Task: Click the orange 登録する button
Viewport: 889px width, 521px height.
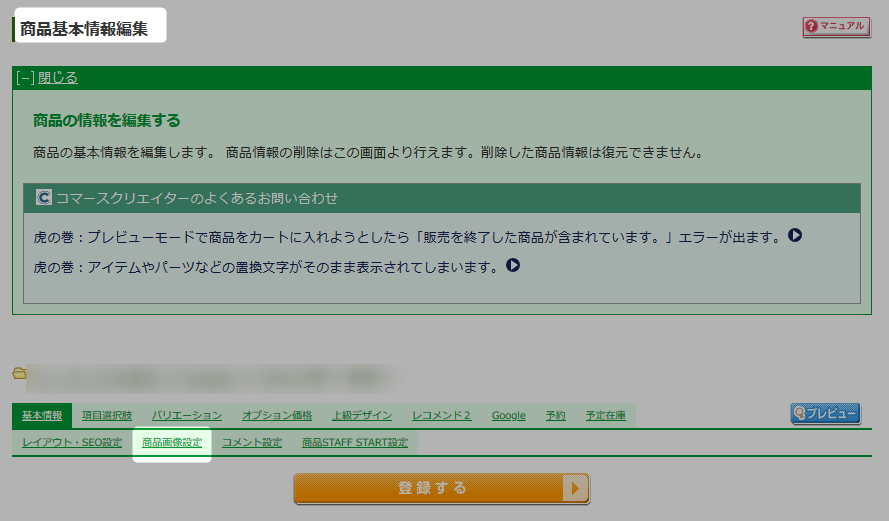Action: 442,488
